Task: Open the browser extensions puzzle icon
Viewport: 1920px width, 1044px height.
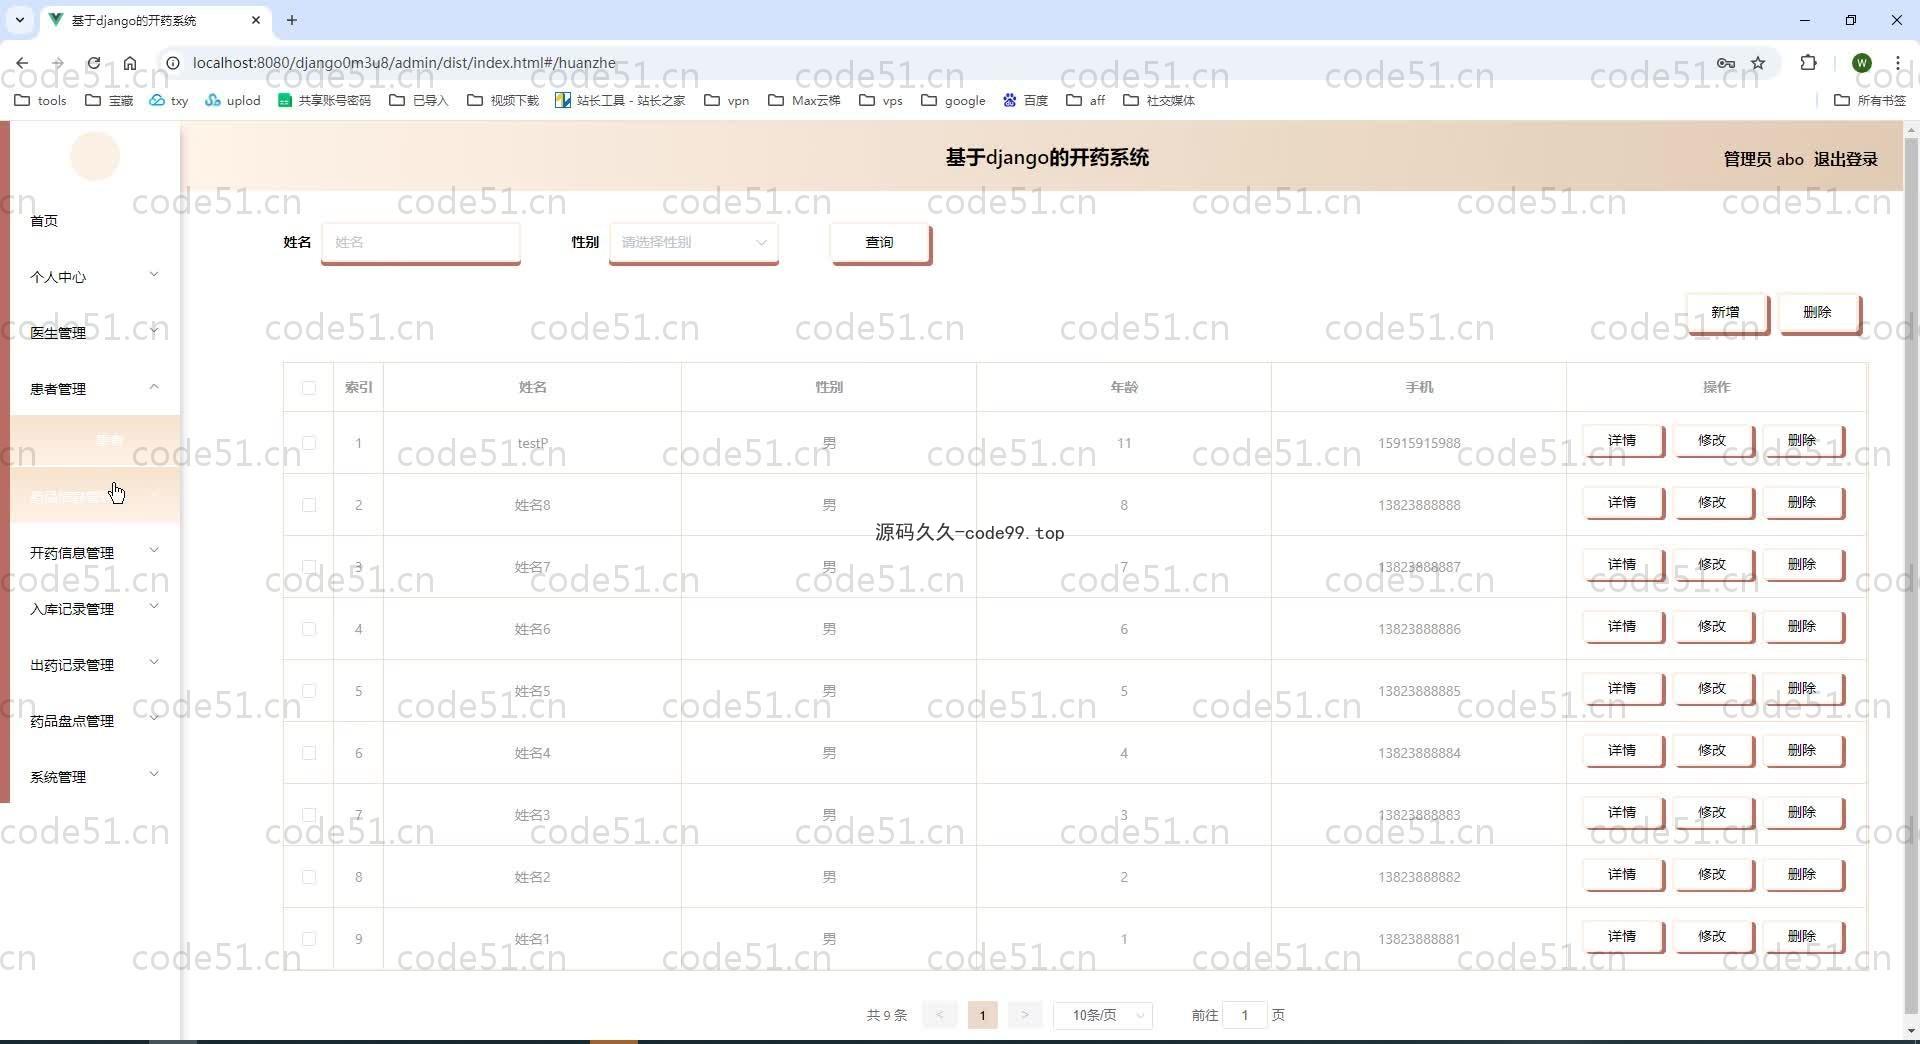Action: coord(1808,63)
